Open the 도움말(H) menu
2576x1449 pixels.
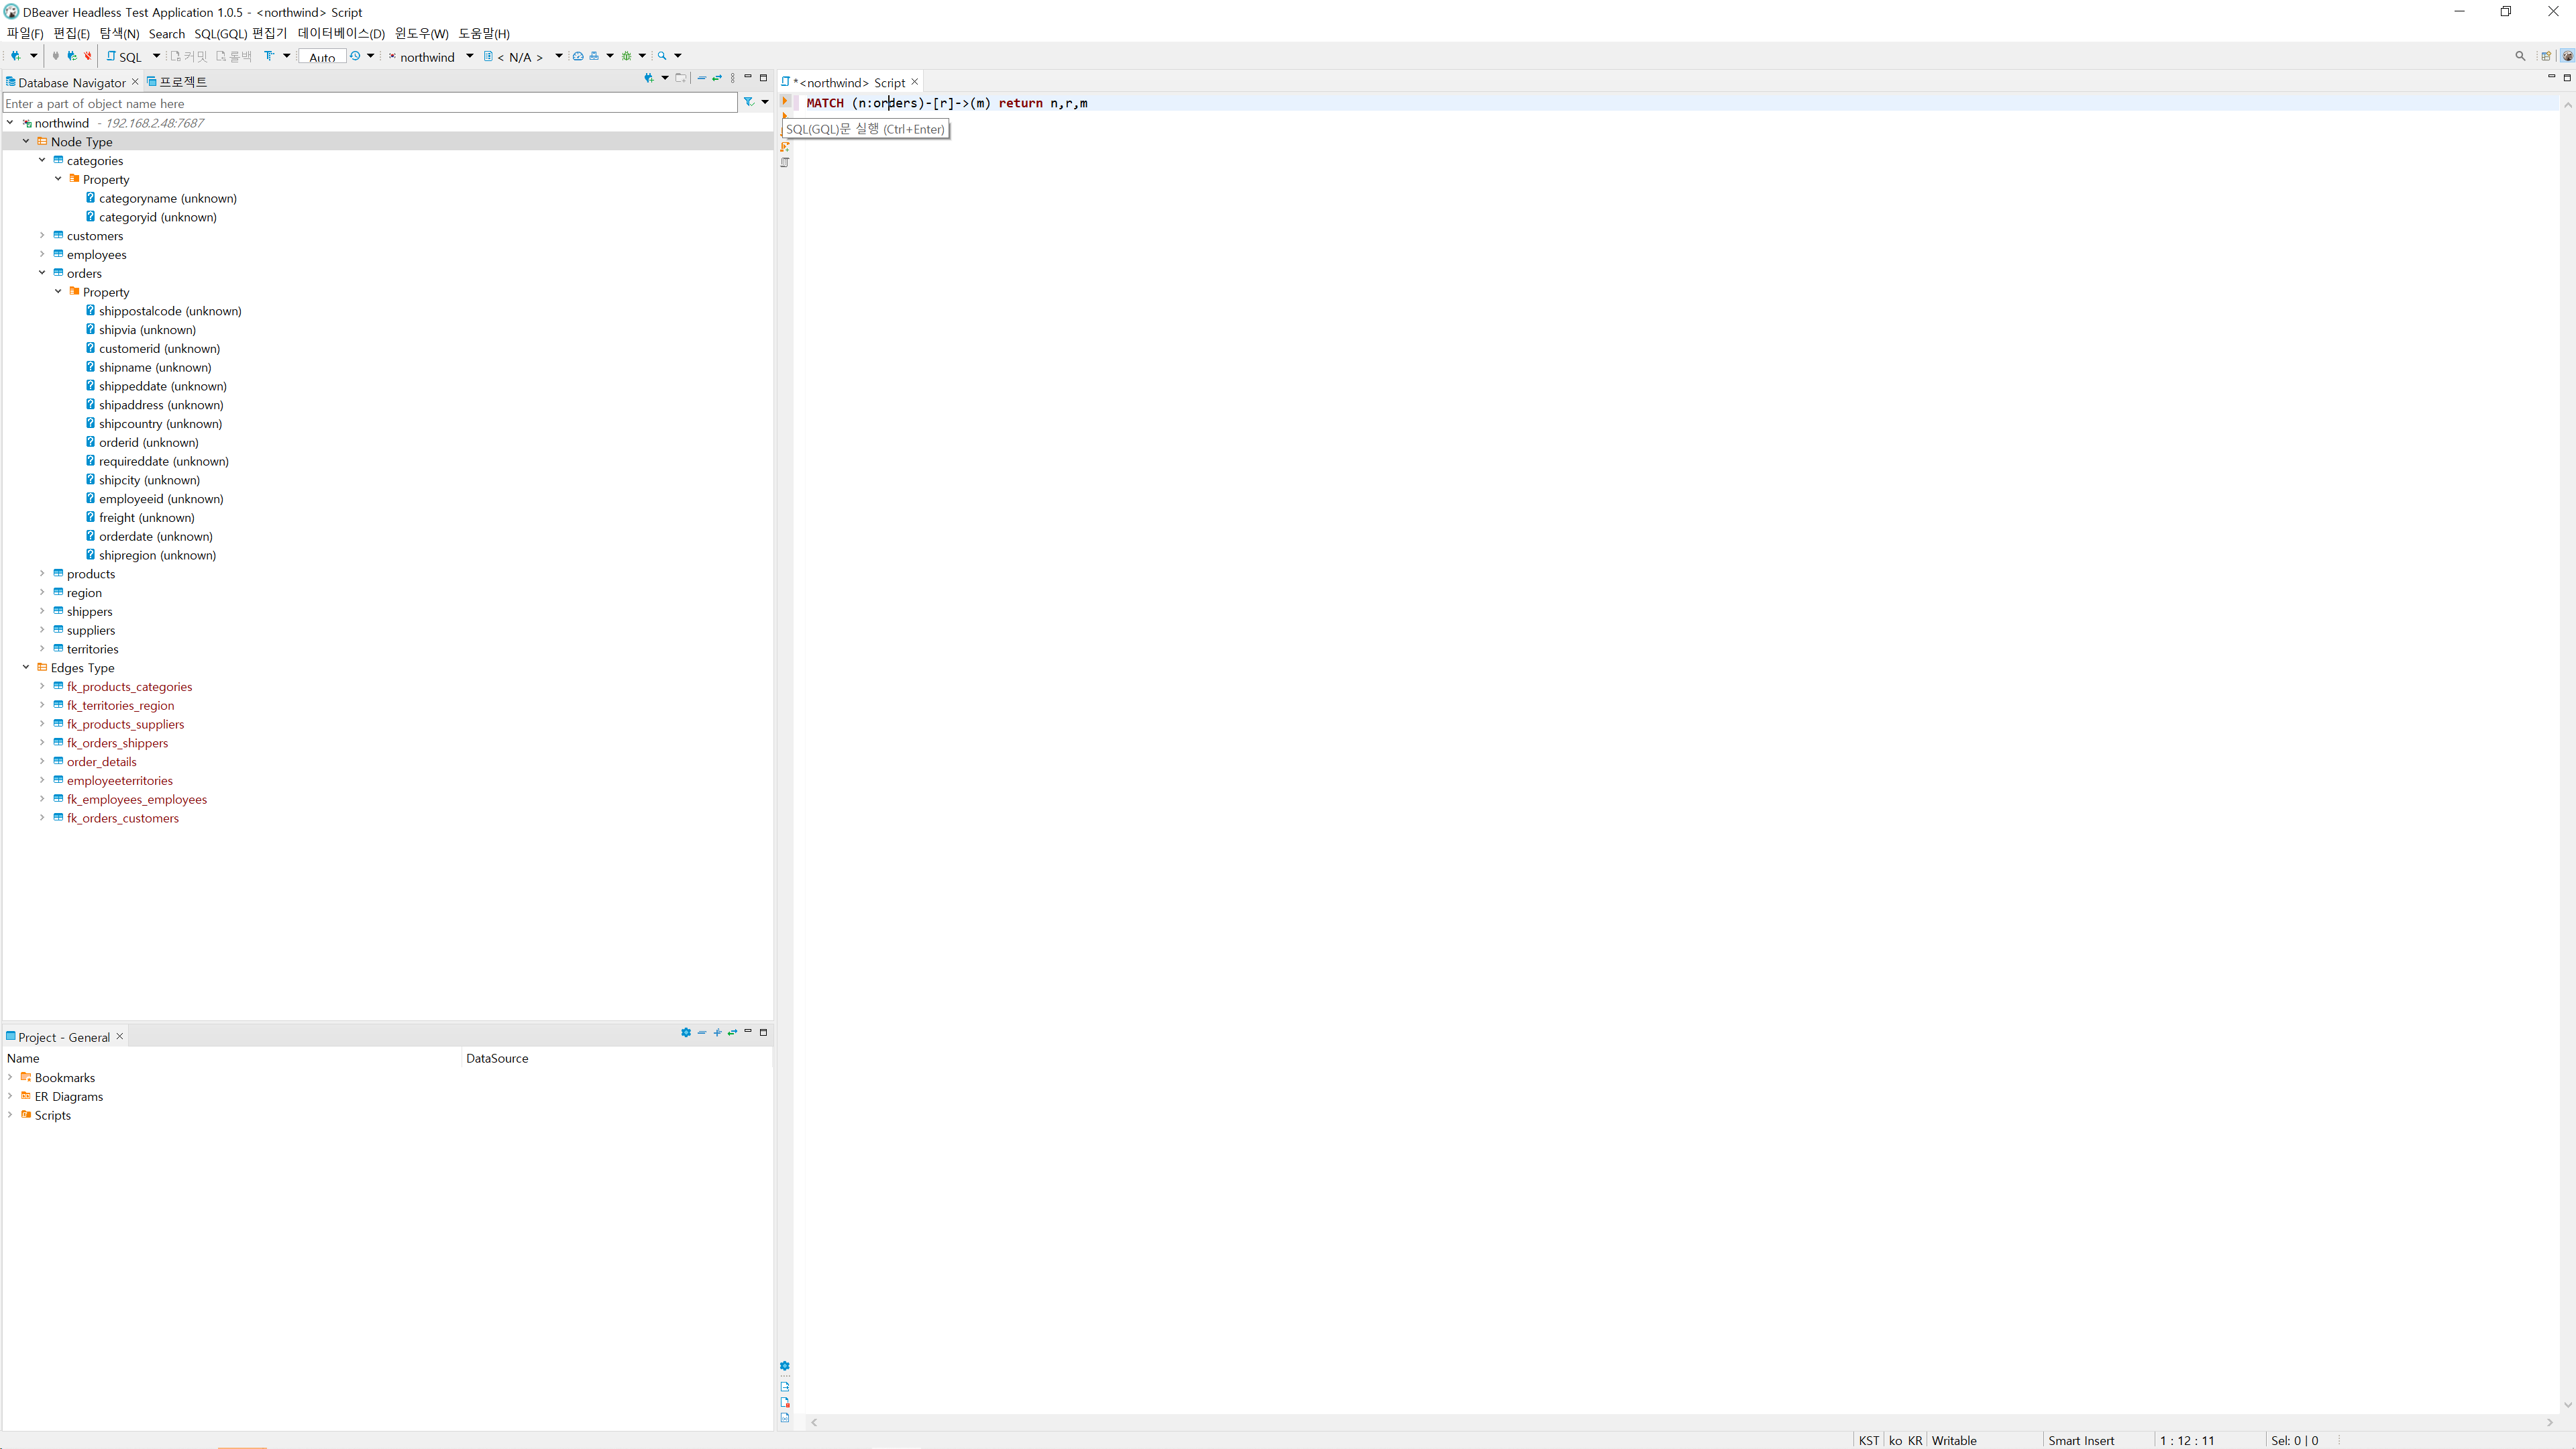(x=484, y=33)
